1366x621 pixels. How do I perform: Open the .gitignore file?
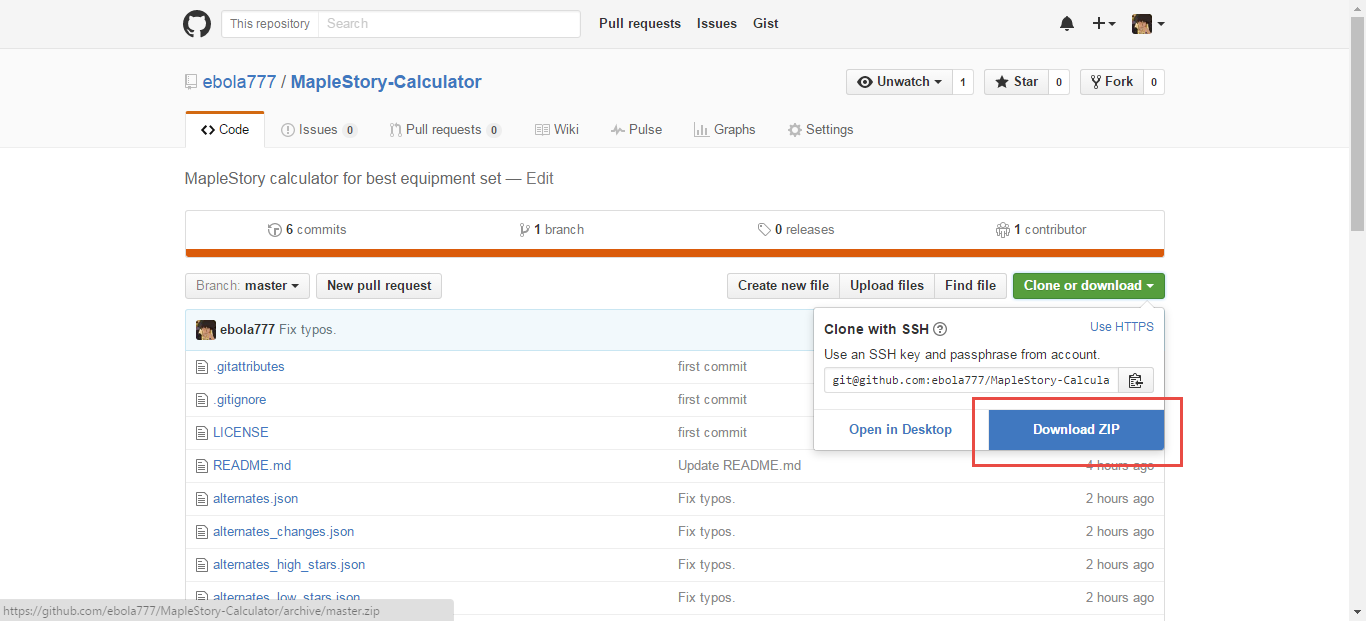coord(240,400)
